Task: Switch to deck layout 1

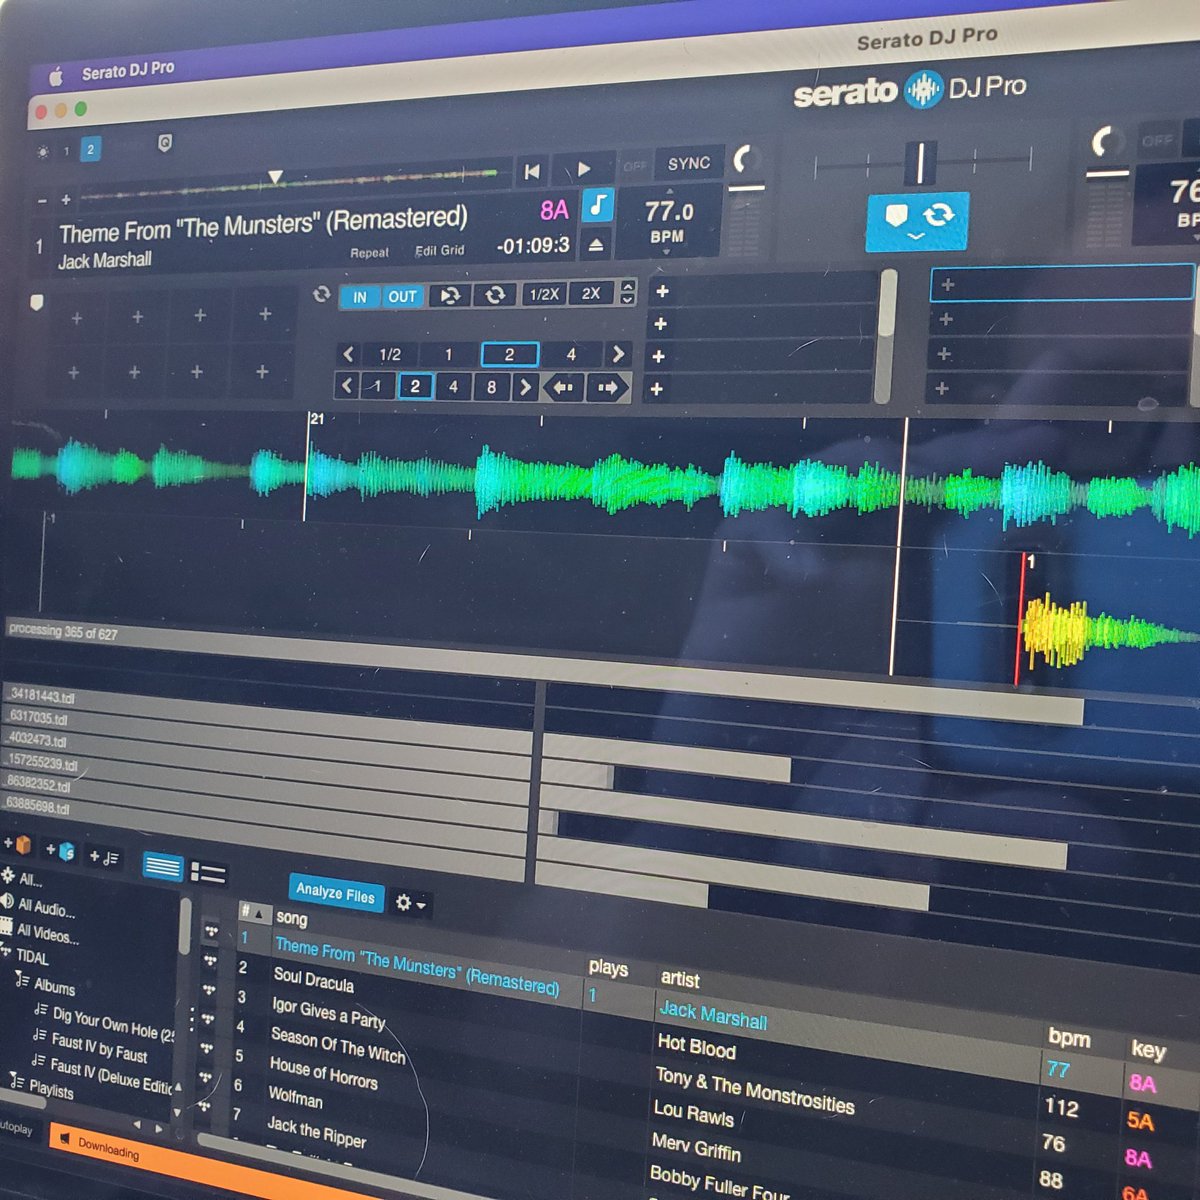Action: click(x=67, y=151)
